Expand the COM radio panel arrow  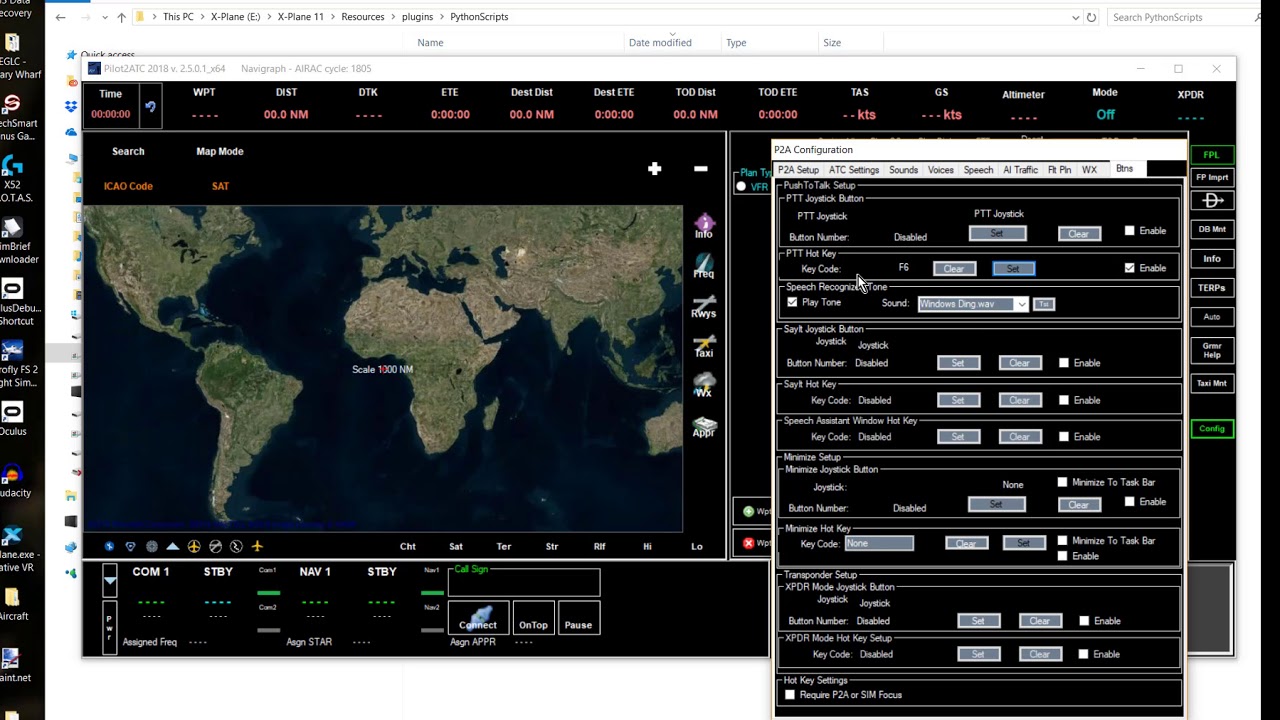pos(110,581)
